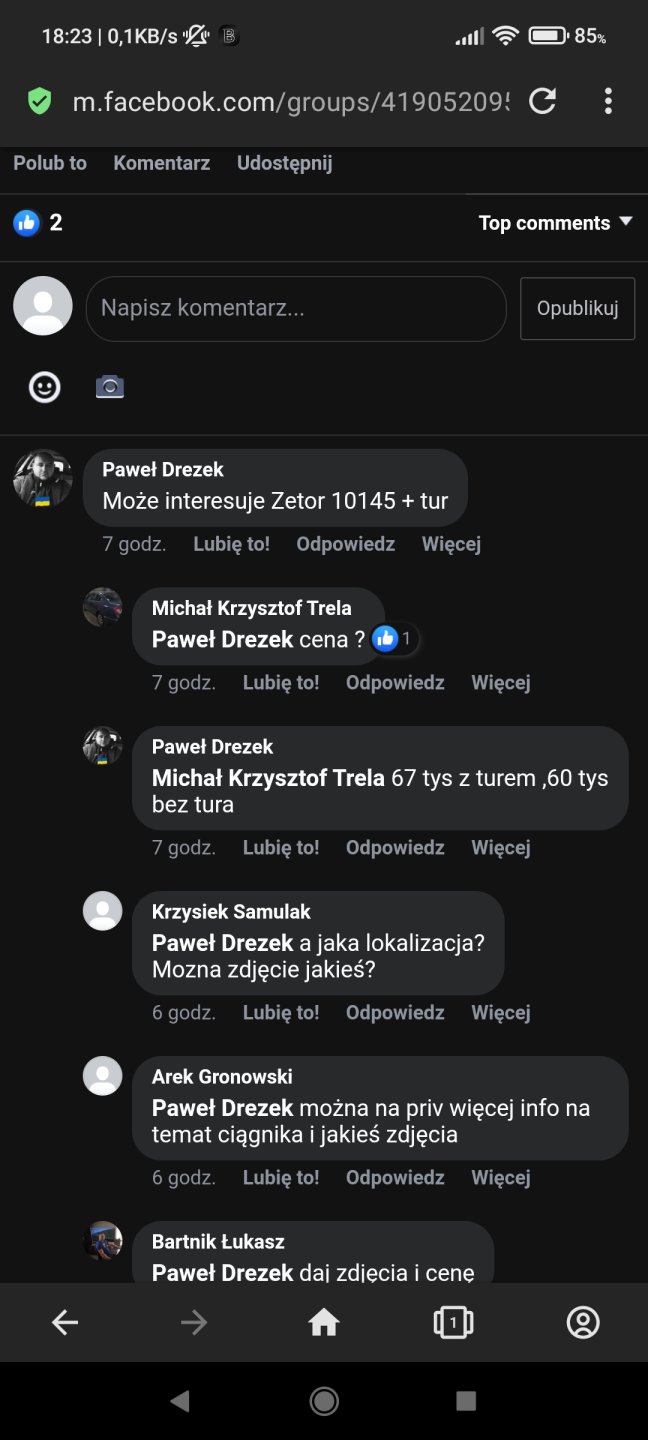Tap Polub to for the post
The image size is (648, 1440).
[x=50, y=163]
